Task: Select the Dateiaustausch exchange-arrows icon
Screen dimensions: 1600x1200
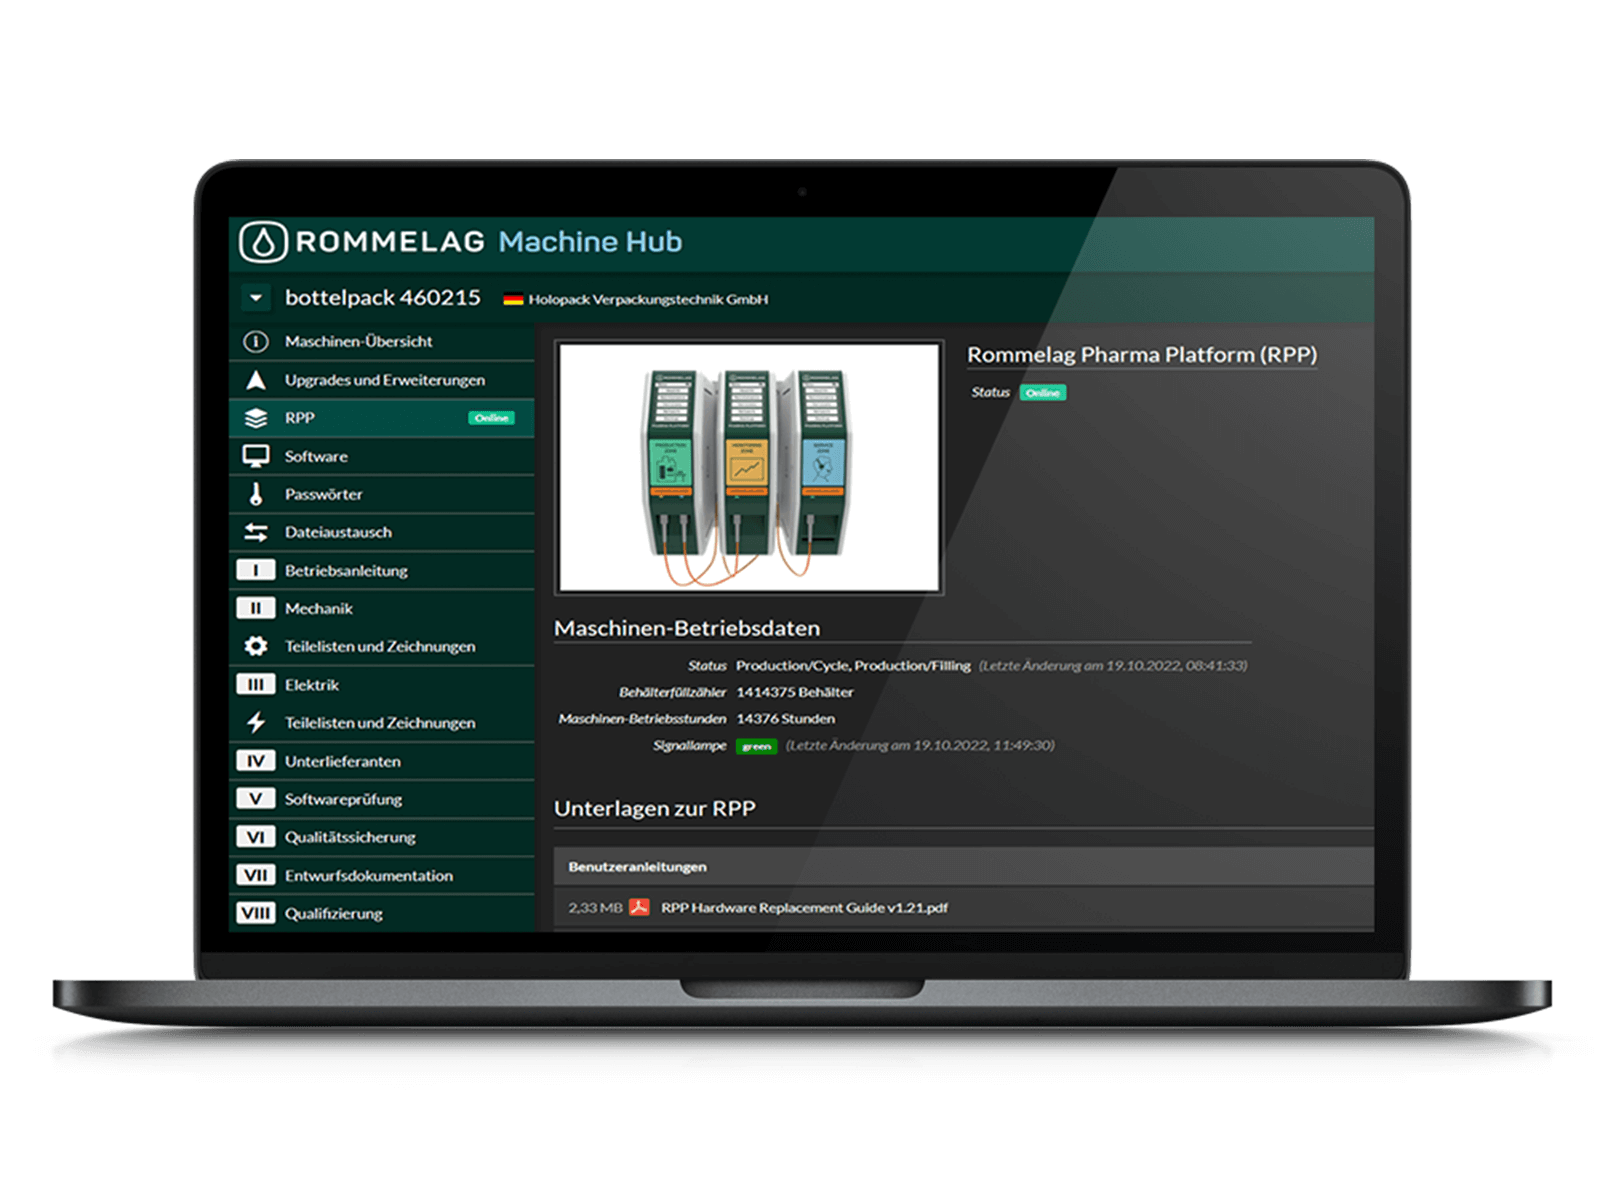Action: (257, 532)
